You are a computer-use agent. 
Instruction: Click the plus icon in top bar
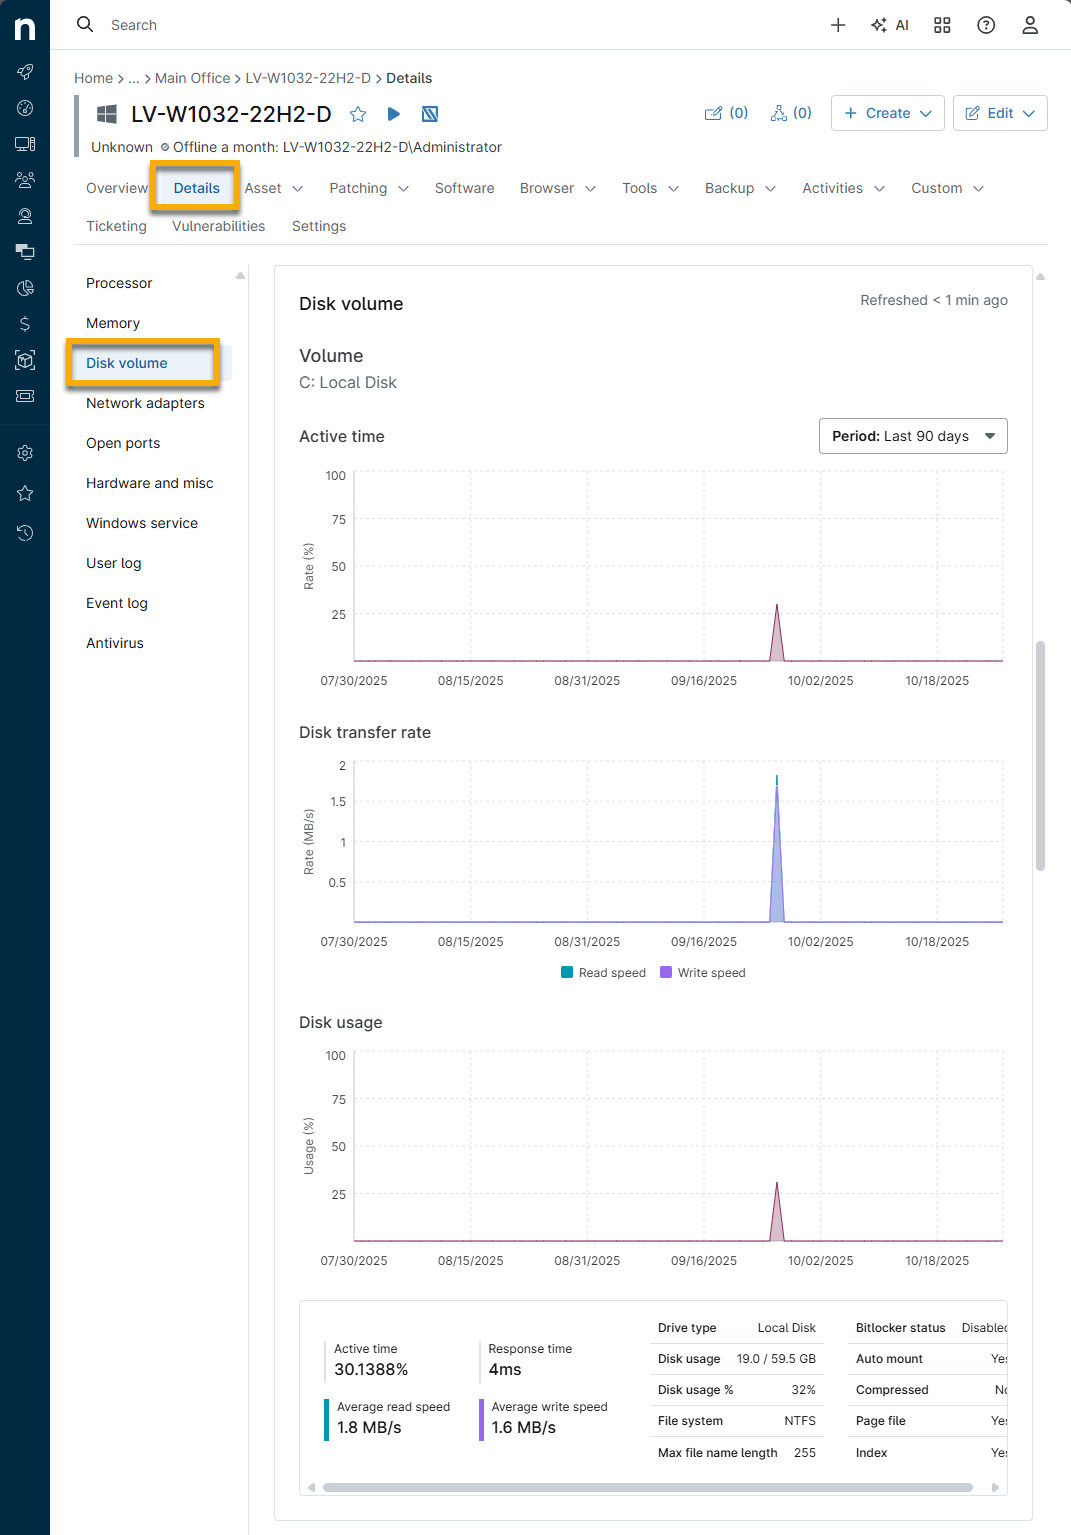pos(838,25)
